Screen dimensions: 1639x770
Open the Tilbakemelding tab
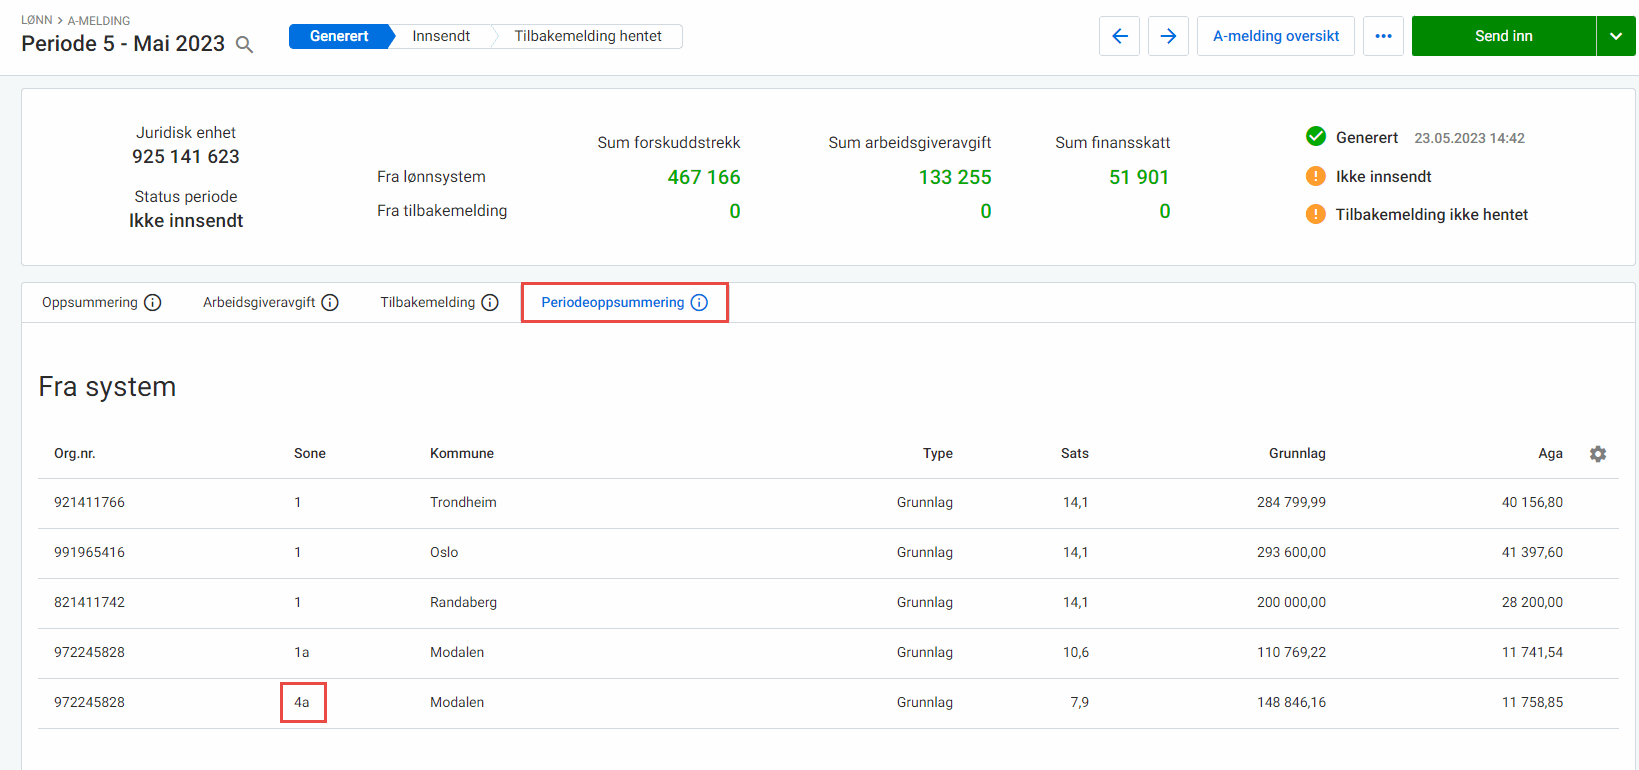pos(427,303)
